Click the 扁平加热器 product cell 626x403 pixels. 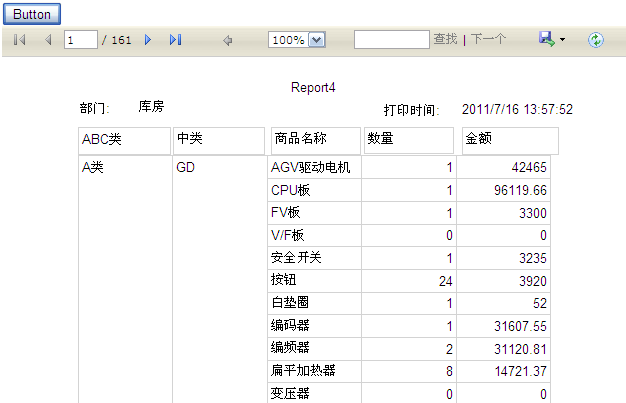pyautogui.click(x=314, y=371)
